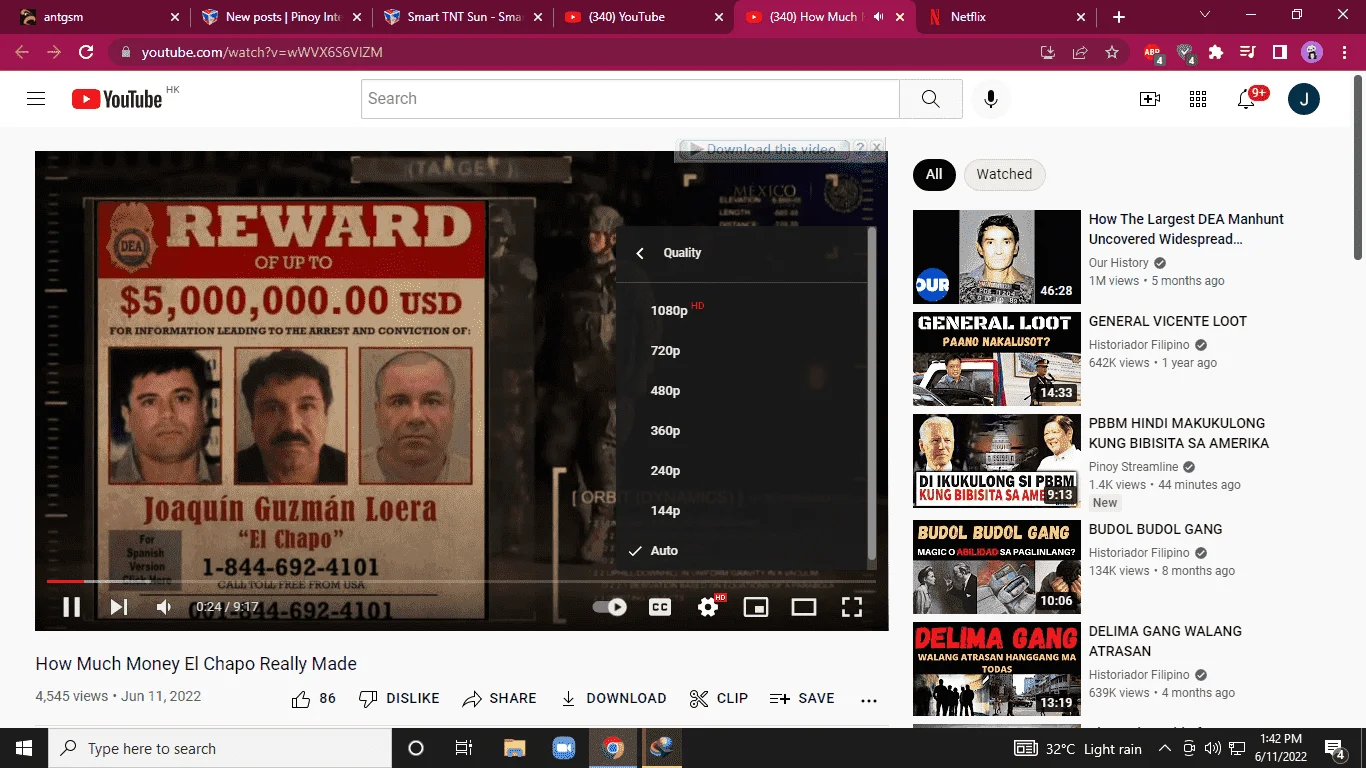Open the YouTube apps grid
Image resolution: width=1366 pixels, height=768 pixels.
1198,98
